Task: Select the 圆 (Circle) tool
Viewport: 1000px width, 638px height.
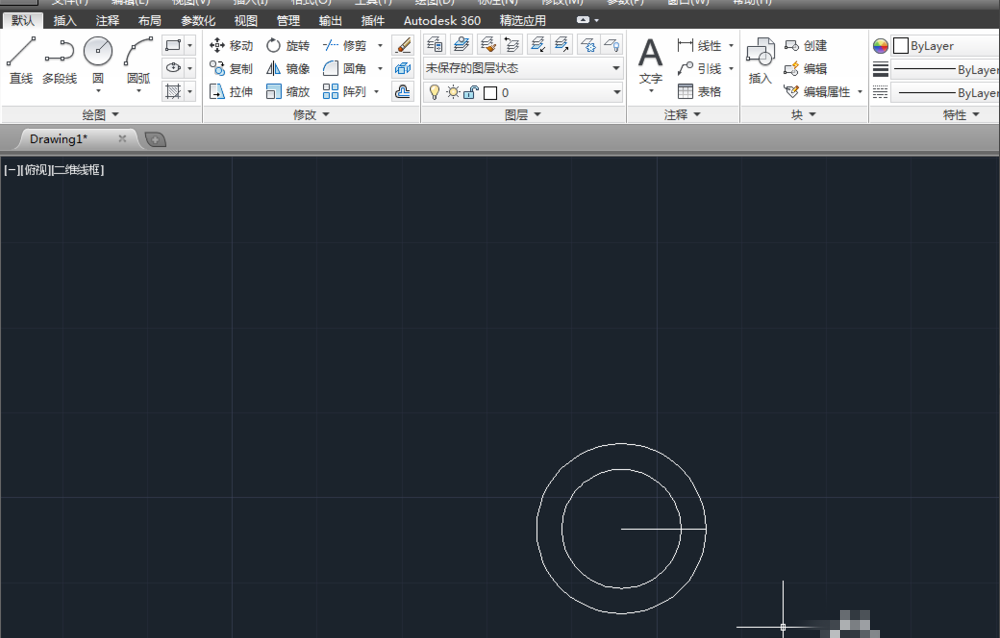Action: (98, 59)
